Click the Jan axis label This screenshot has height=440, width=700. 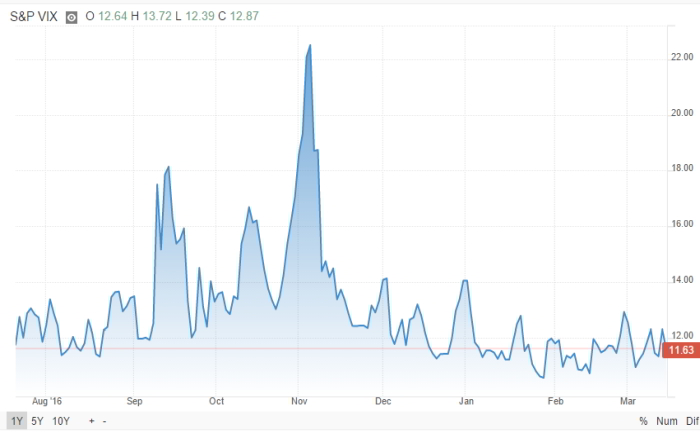pyautogui.click(x=466, y=401)
